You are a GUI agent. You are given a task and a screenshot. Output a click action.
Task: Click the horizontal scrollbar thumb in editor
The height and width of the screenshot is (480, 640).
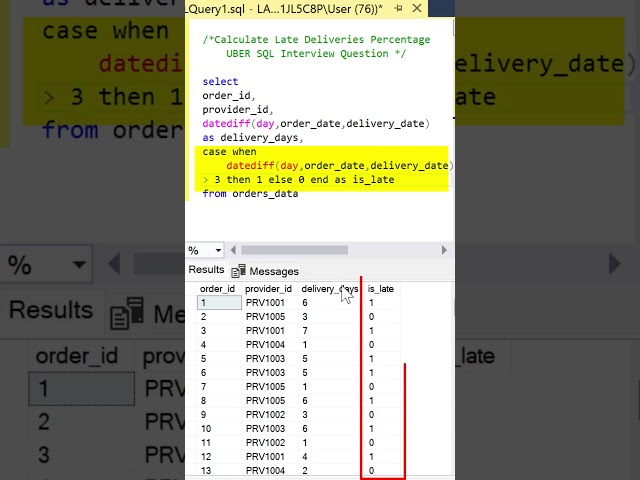[x=295, y=250]
